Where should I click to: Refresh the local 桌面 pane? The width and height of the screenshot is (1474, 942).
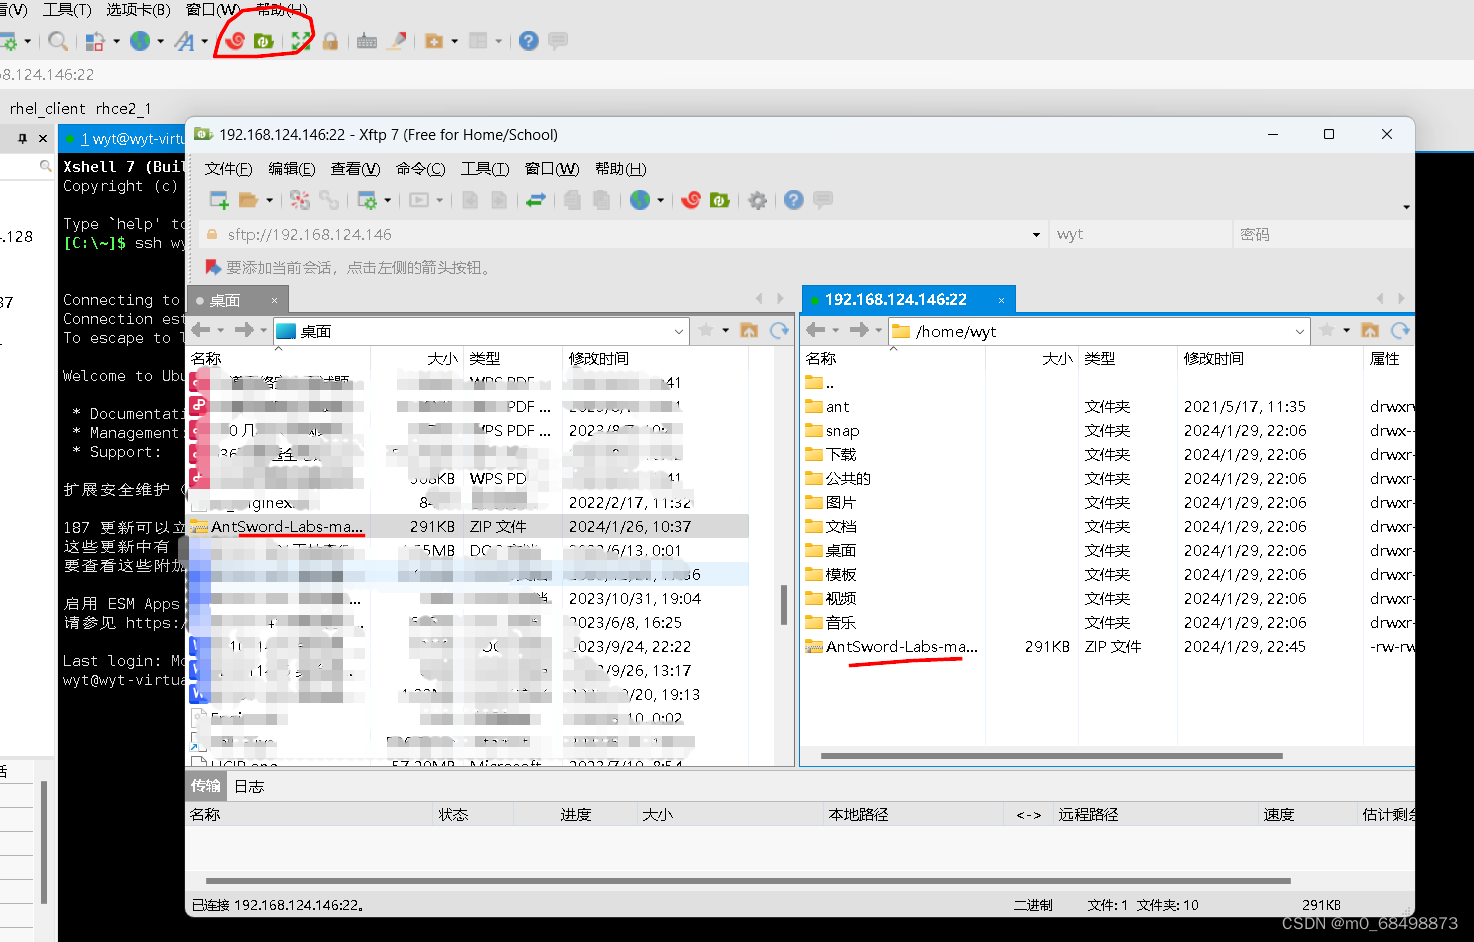click(779, 331)
